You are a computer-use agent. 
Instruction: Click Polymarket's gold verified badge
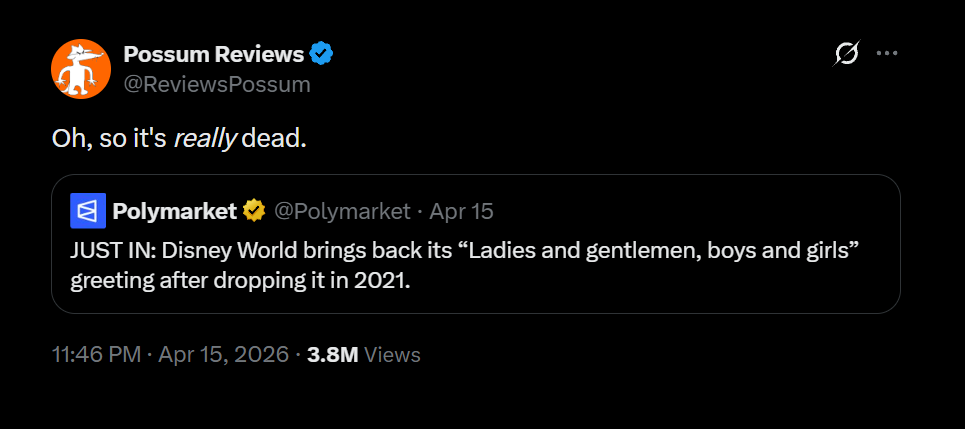pyautogui.click(x=254, y=211)
